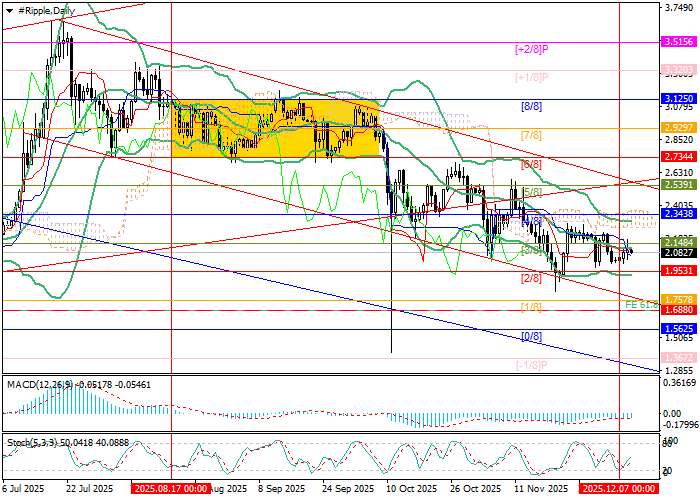
Task: Select the 2.3438 blue price tag
Action: click(679, 214)
